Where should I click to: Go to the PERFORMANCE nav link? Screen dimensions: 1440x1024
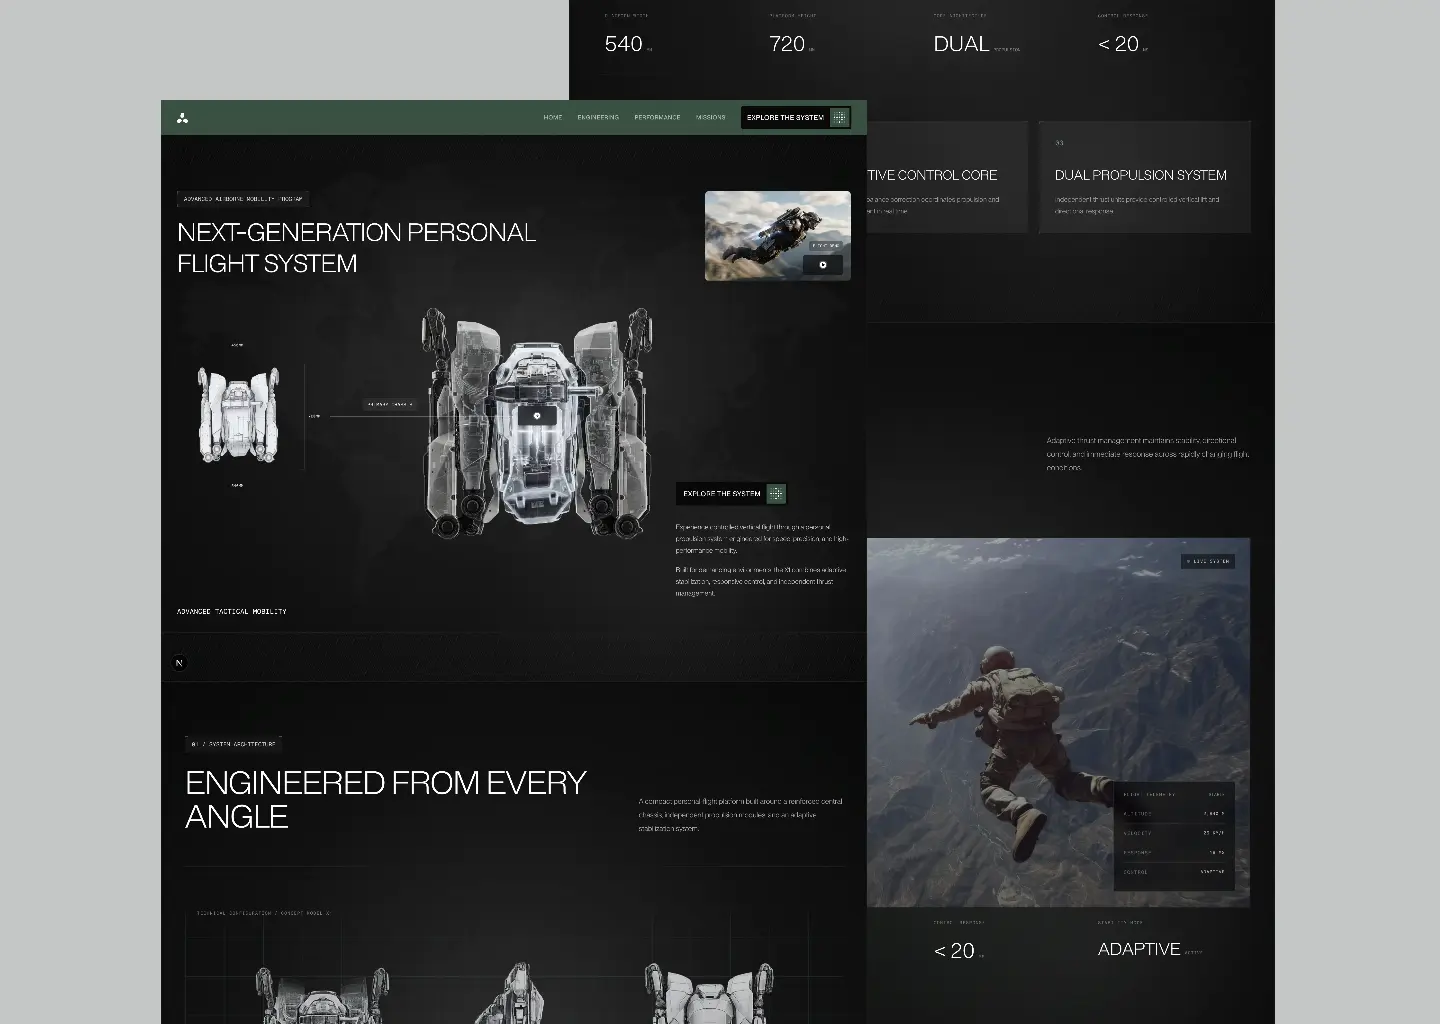pyautogui.click(x=657, y=118)
